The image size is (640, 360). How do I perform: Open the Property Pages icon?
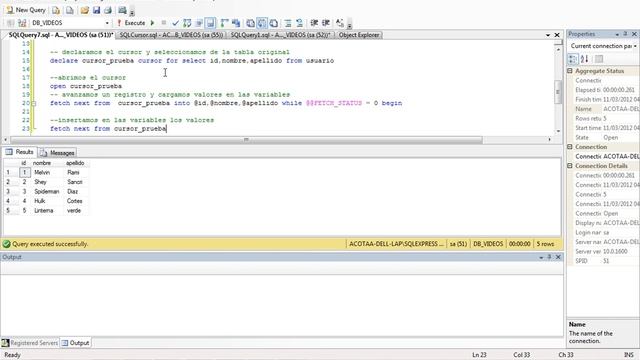599,59
